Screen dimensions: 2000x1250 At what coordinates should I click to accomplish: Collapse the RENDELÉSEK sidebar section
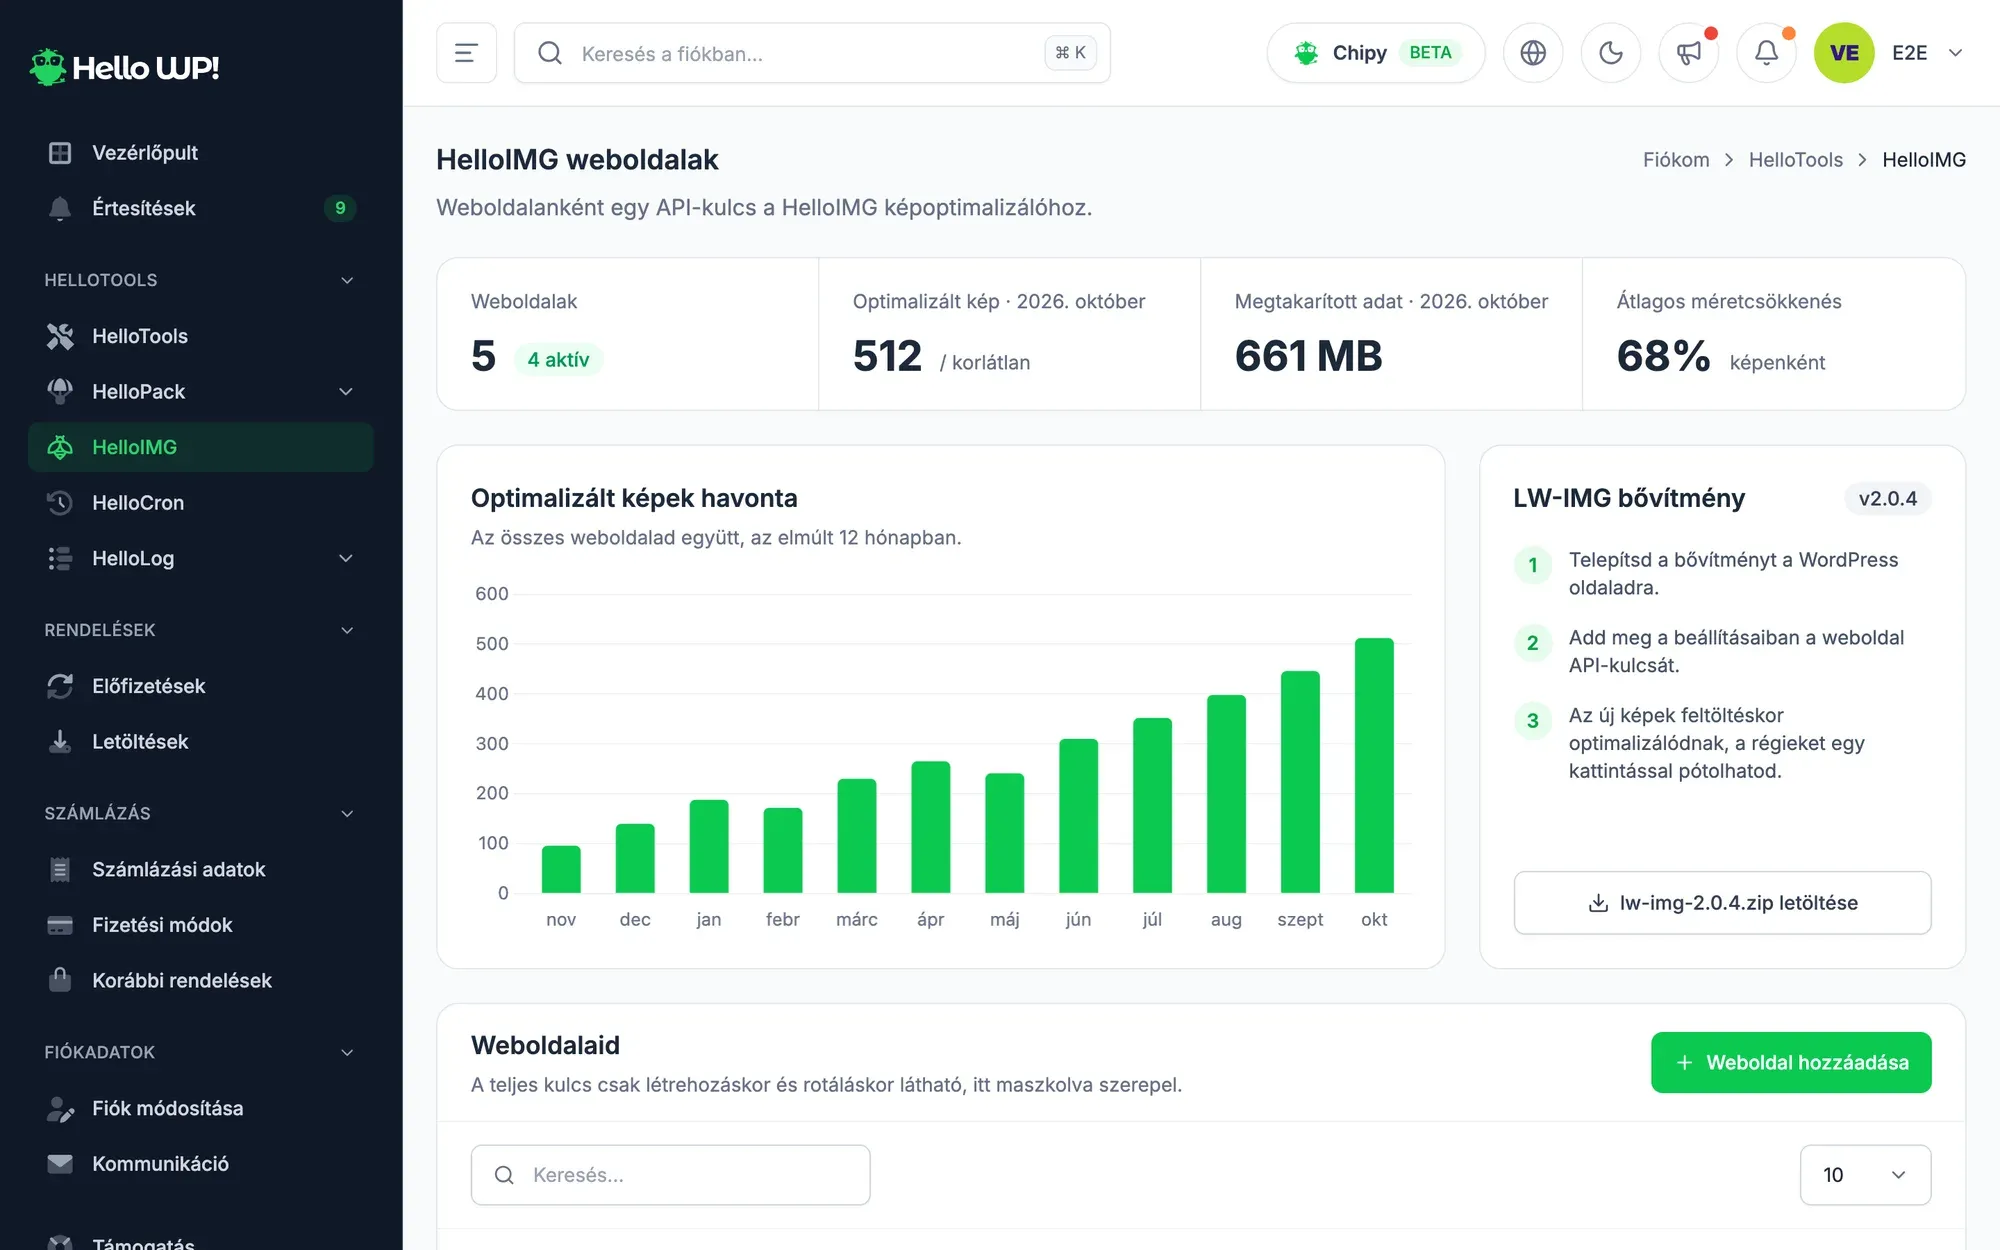click(200, 630)
